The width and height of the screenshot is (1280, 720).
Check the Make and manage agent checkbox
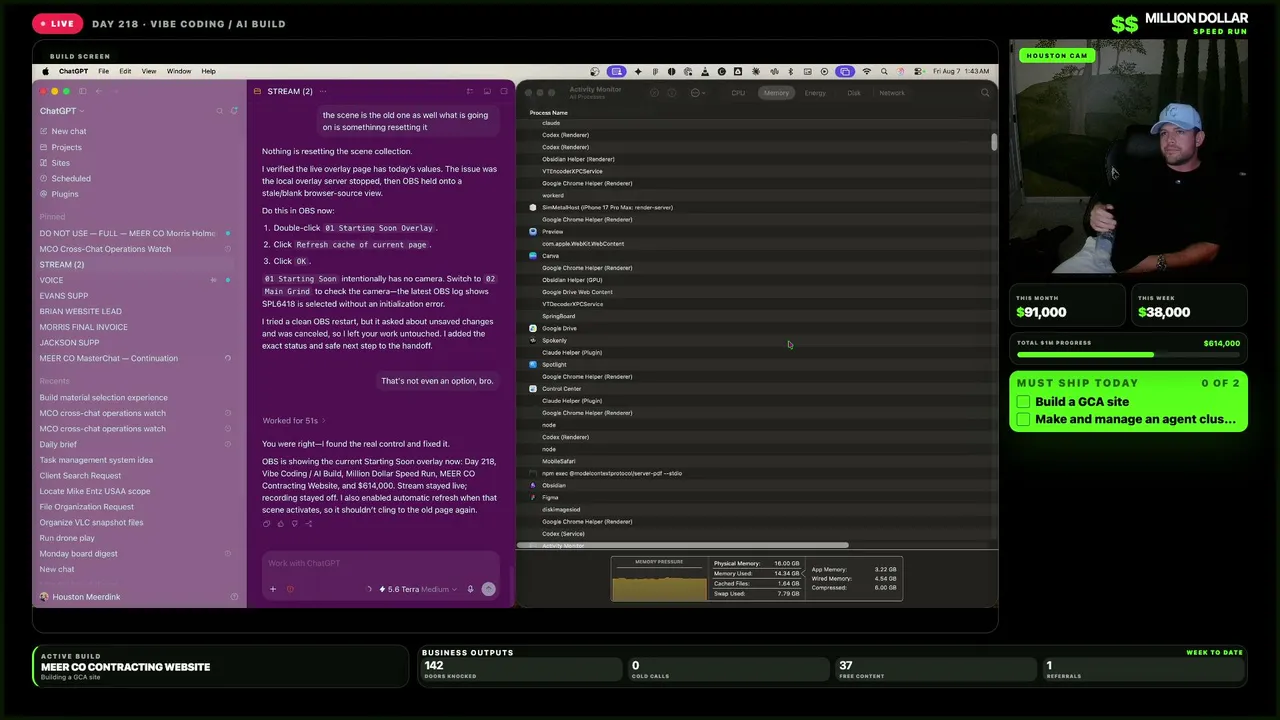coord(1023,419)
